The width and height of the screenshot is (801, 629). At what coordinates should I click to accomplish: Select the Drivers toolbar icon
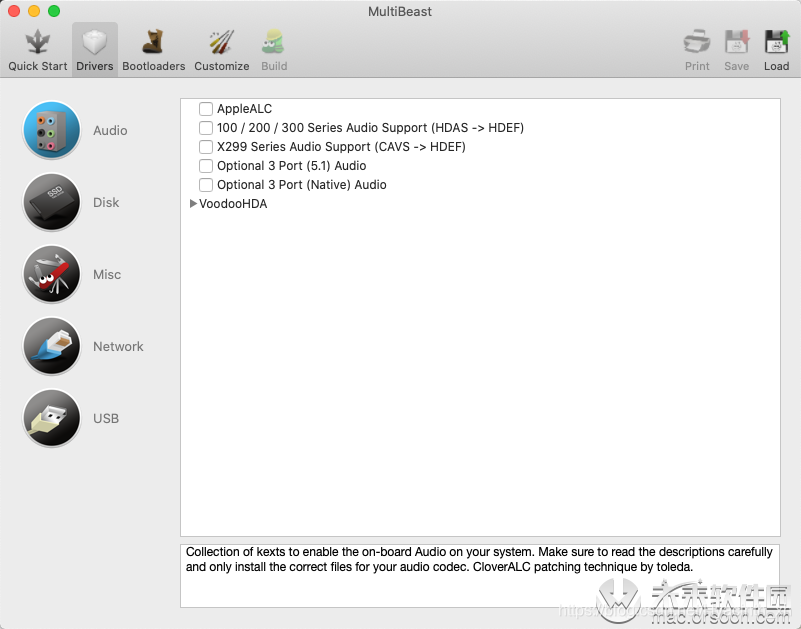coord(95,50)
